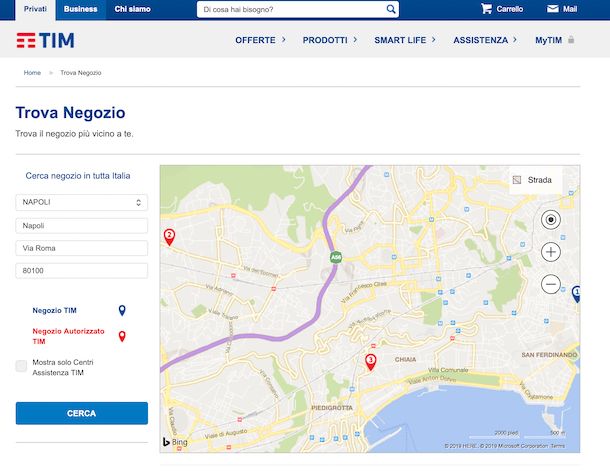Open Mail envelope link

click(x=562, y=9)
